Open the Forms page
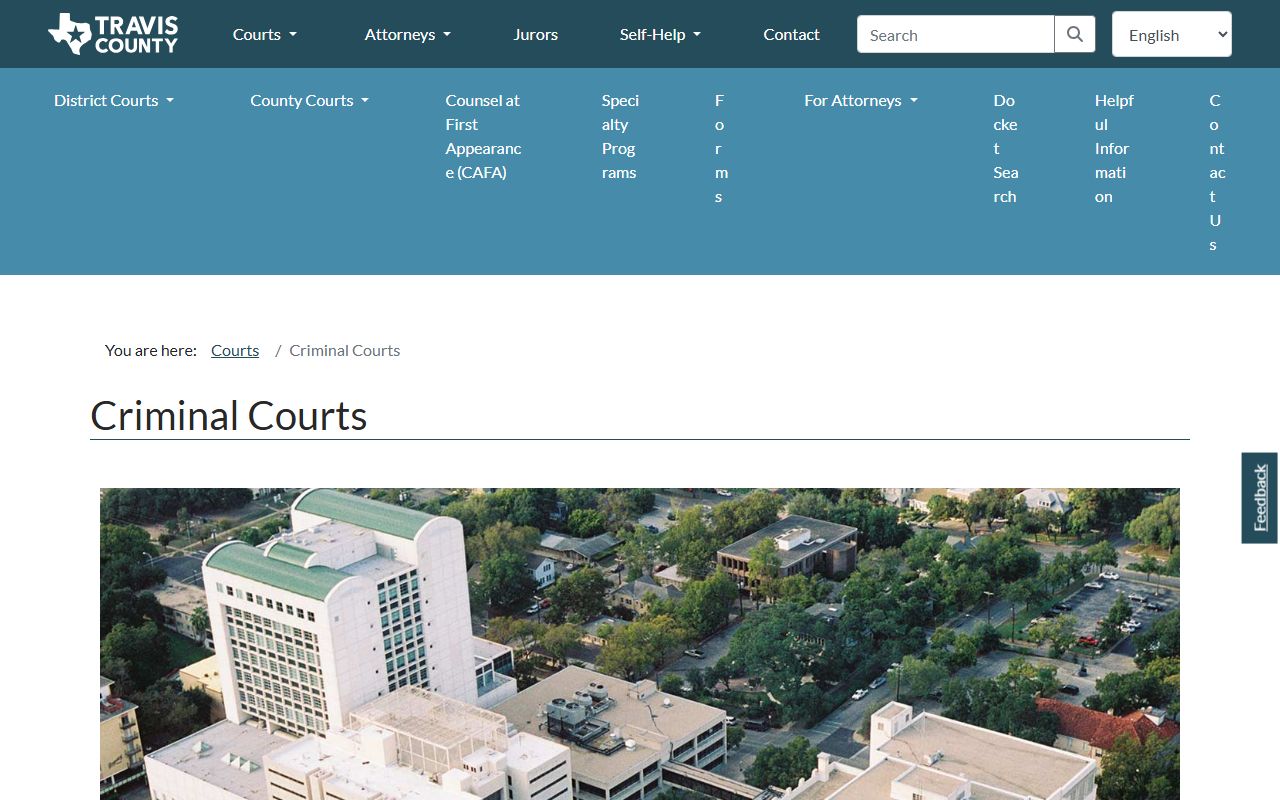The image size is (1280, 800). coord(721,148)
